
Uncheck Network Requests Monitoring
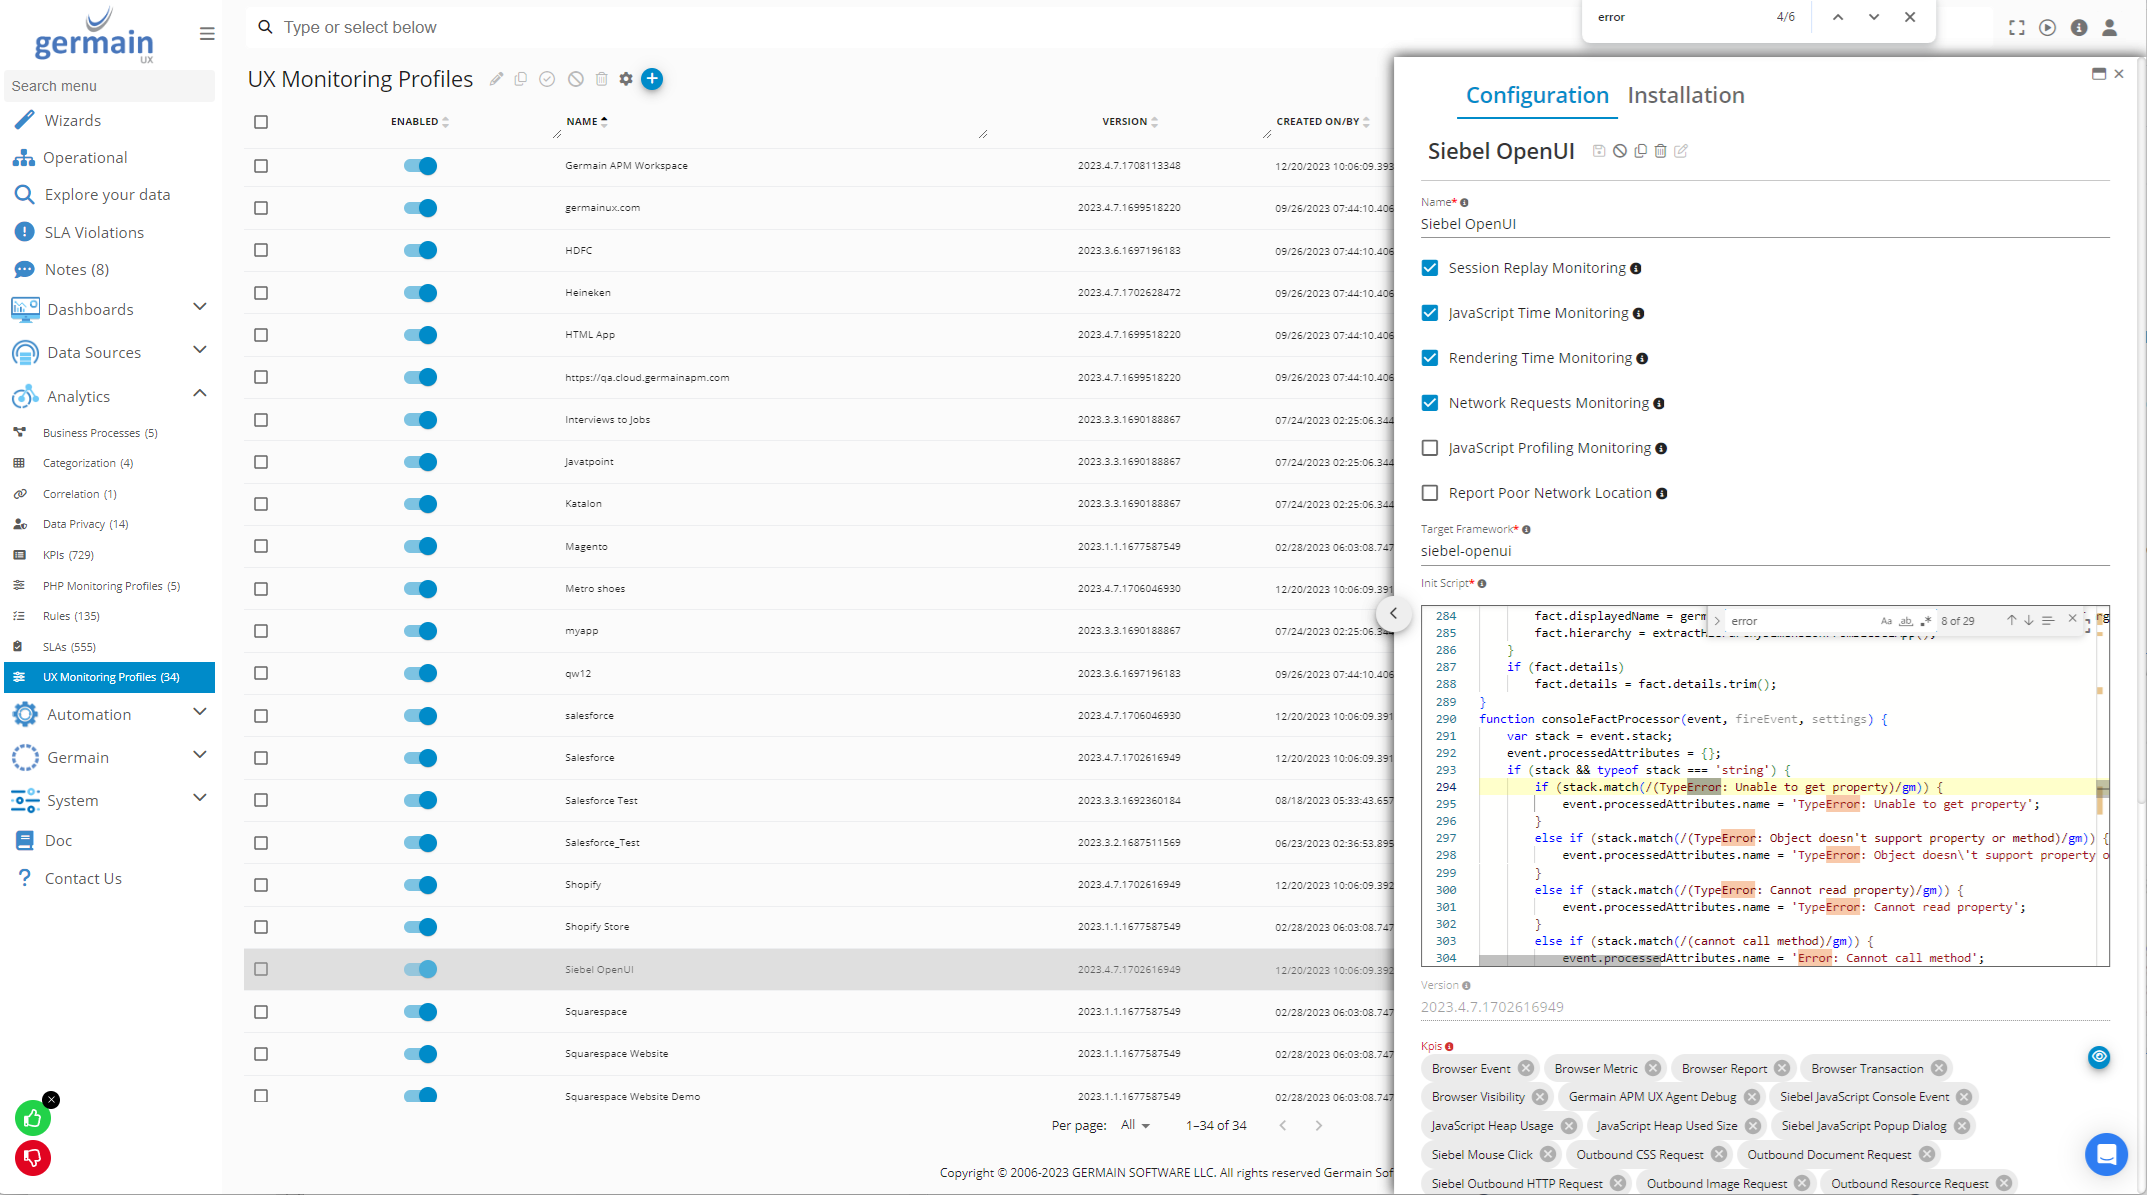coord(1430,403)
